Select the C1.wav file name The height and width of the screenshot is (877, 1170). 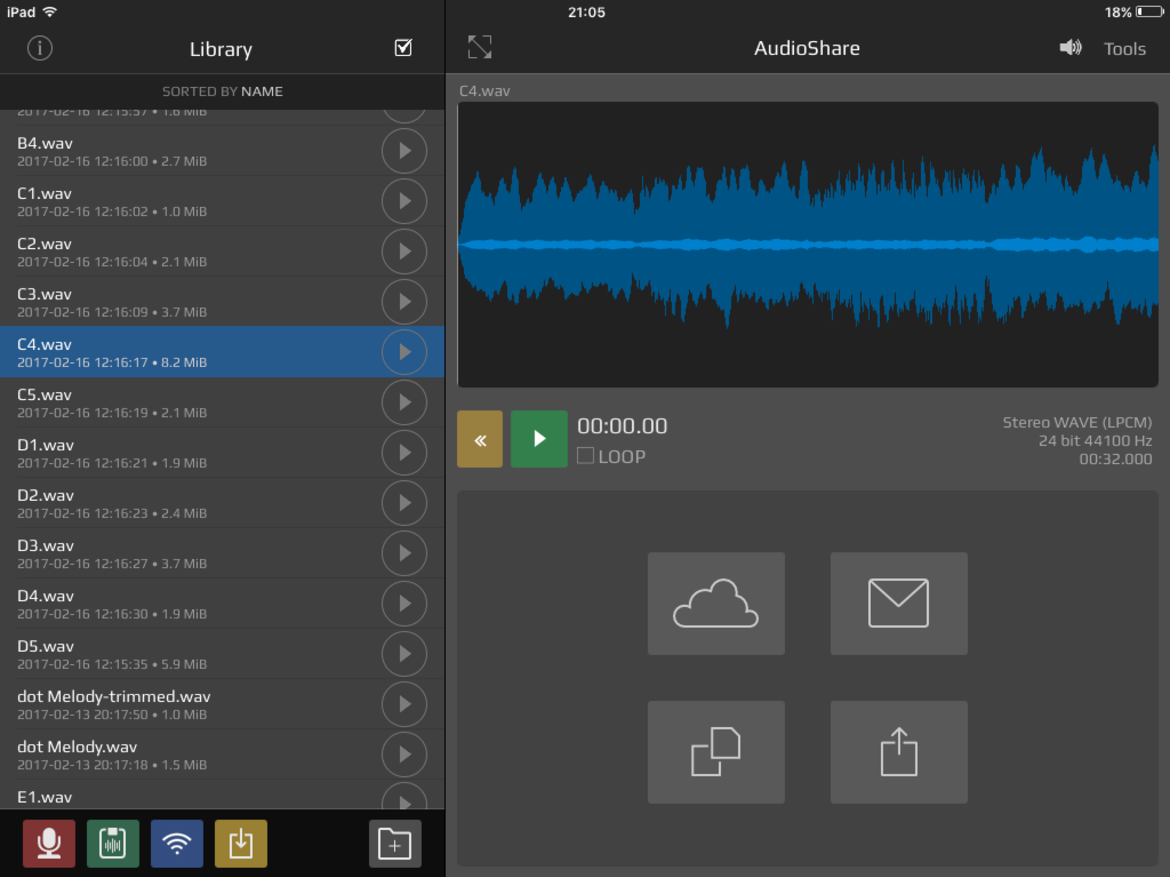pos(45,193)
